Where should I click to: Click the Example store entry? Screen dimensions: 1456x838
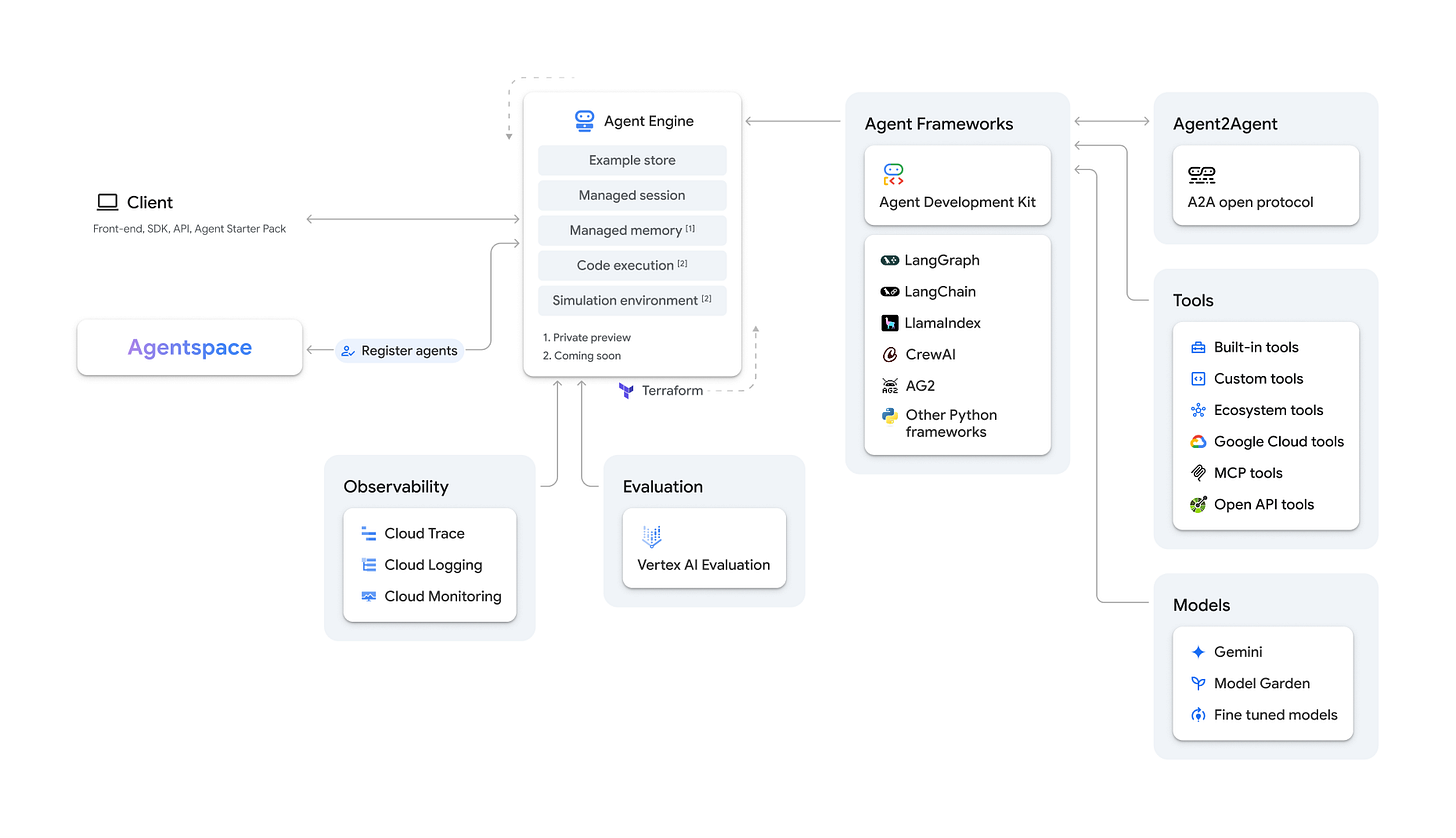tap(632, 160)
